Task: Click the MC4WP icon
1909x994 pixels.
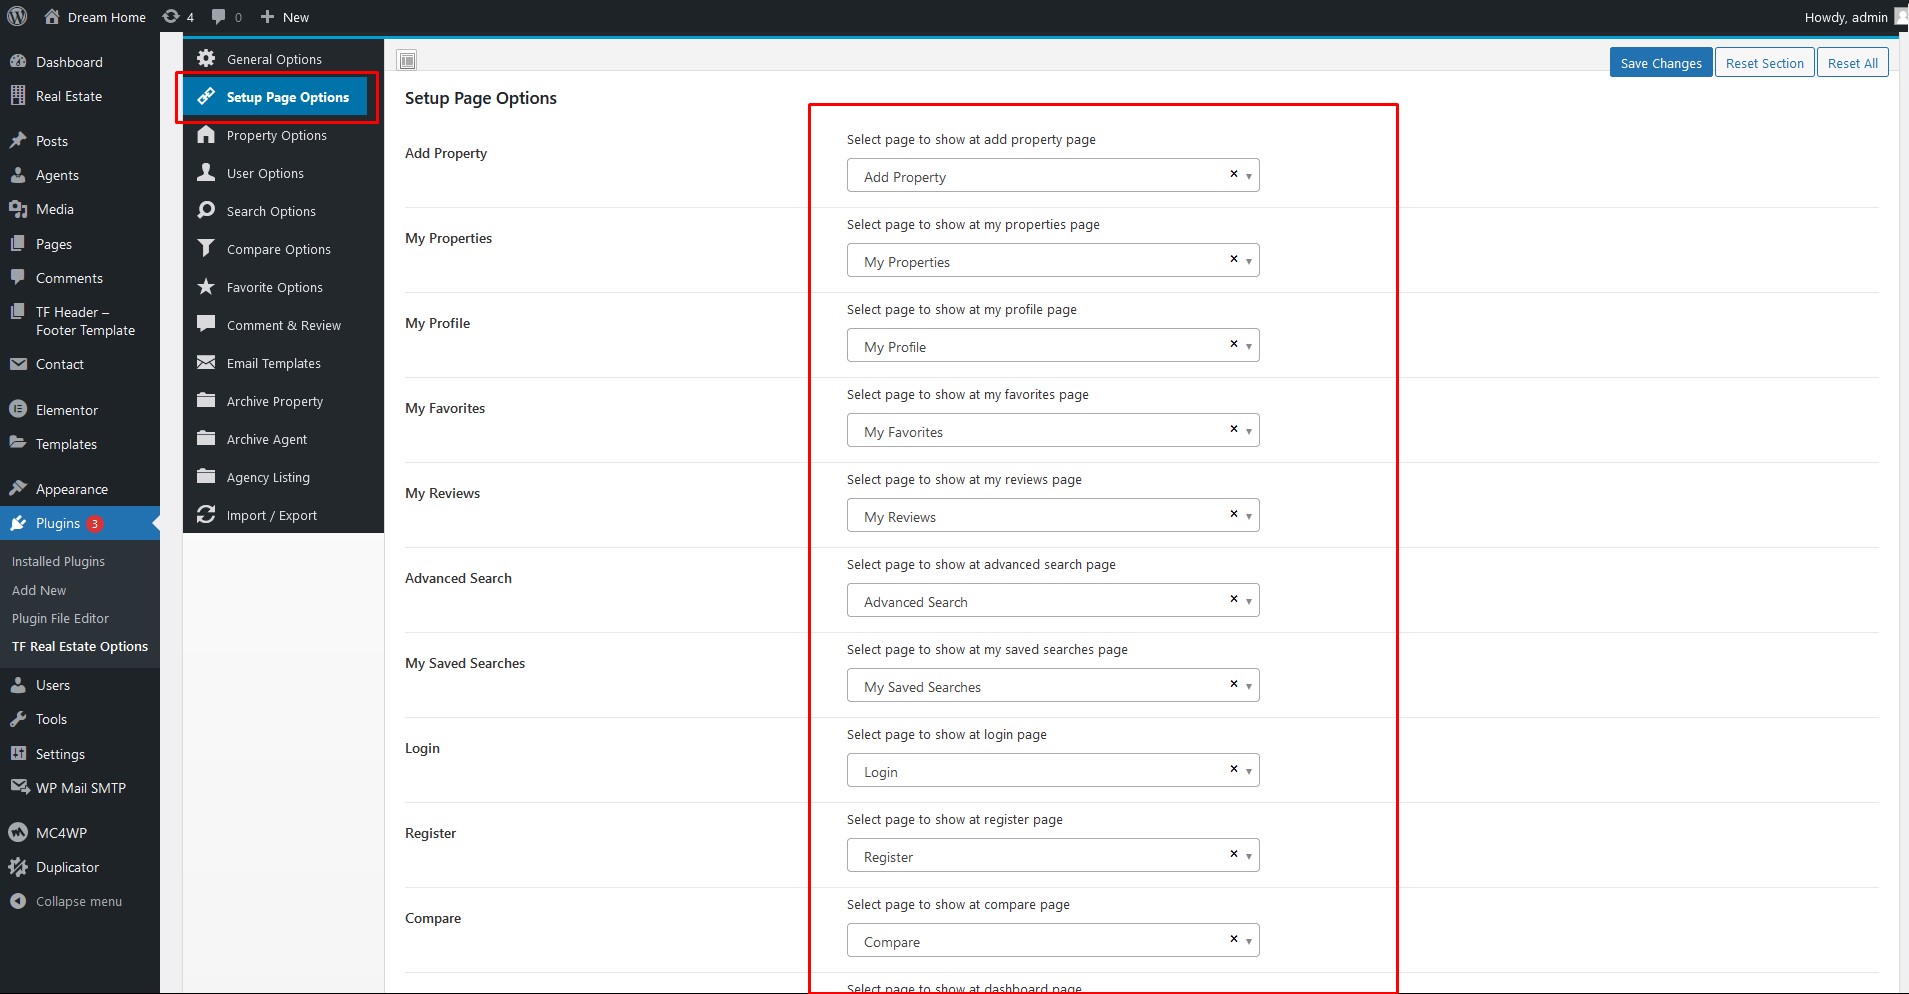Action: click(x=18, y=832)
